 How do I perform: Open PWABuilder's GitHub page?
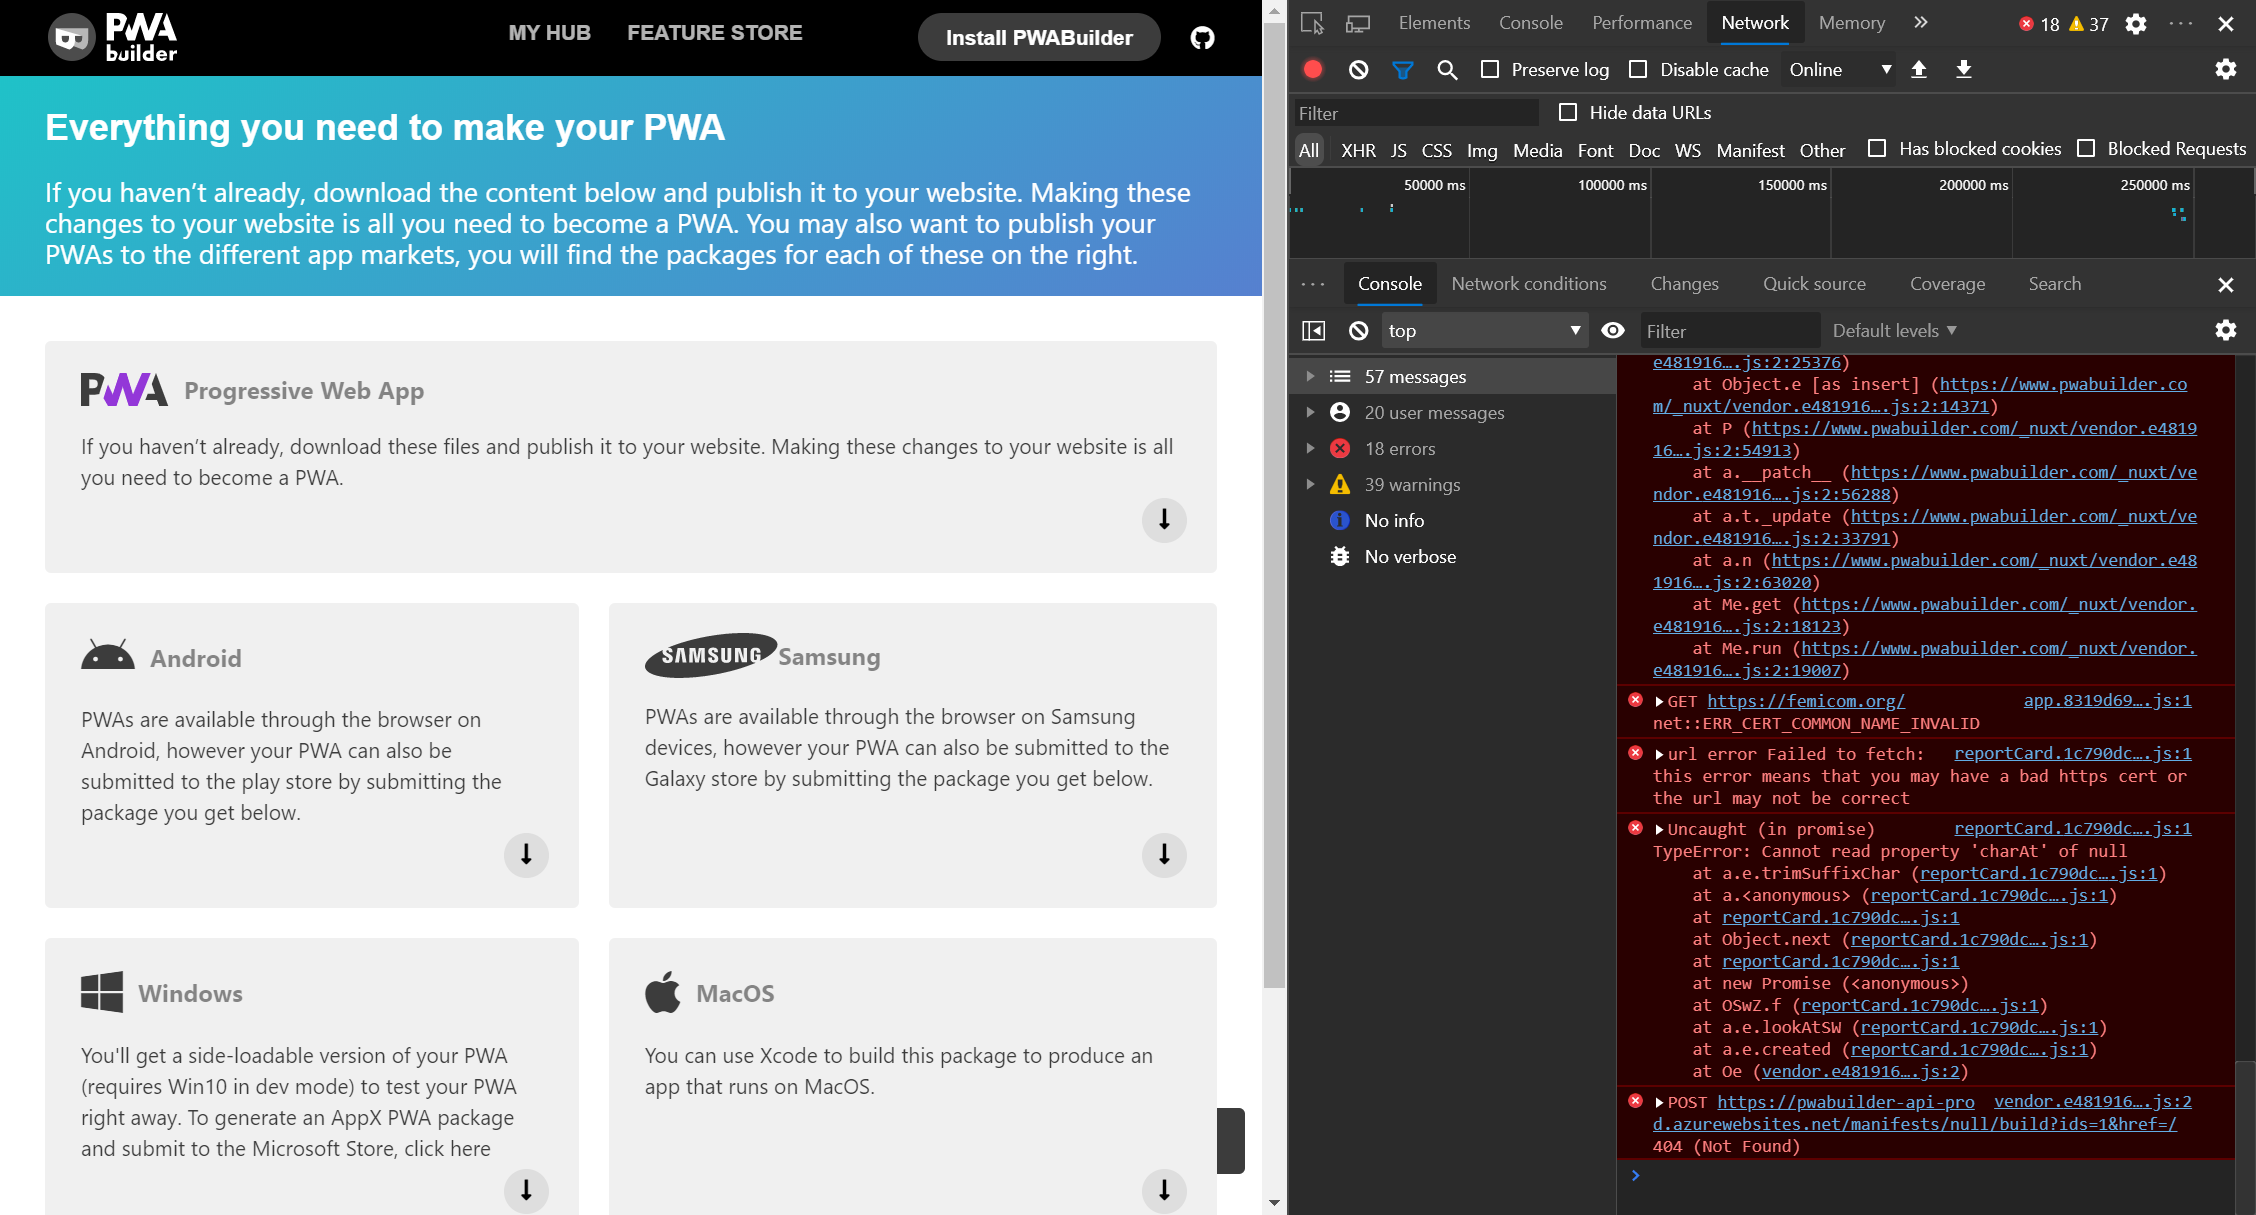pyautogui.click(x=1202, y=37)
